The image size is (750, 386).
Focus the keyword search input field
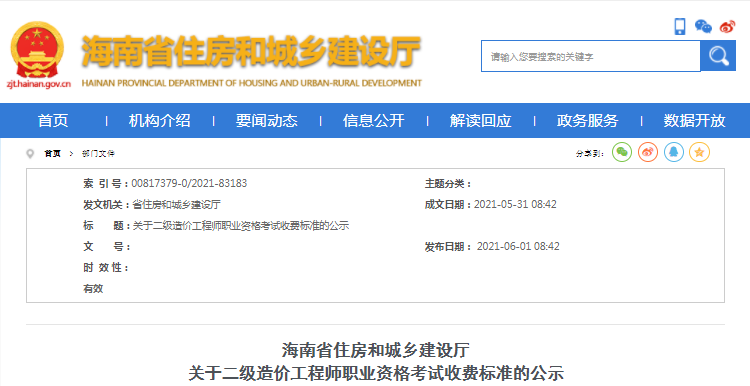click(x=591, y=56)
